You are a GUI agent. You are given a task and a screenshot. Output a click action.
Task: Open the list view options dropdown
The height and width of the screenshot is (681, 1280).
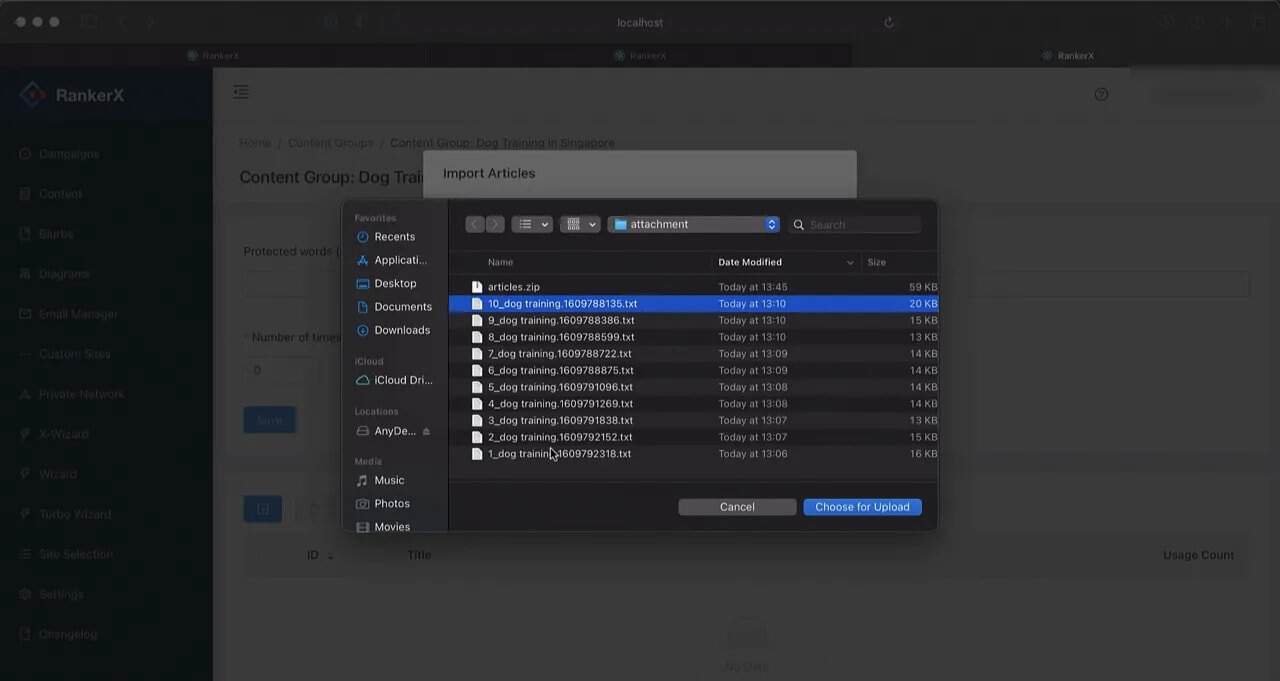coord(532,225)
